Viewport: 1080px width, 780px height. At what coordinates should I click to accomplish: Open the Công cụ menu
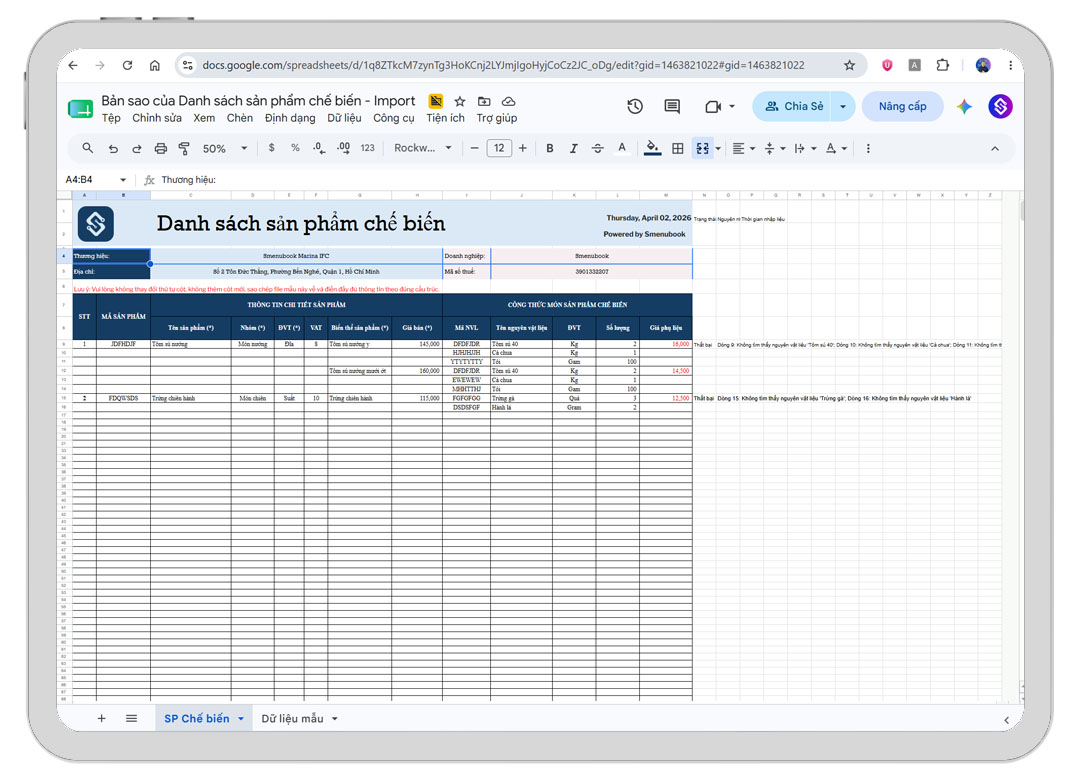click(x=394, y=119)
